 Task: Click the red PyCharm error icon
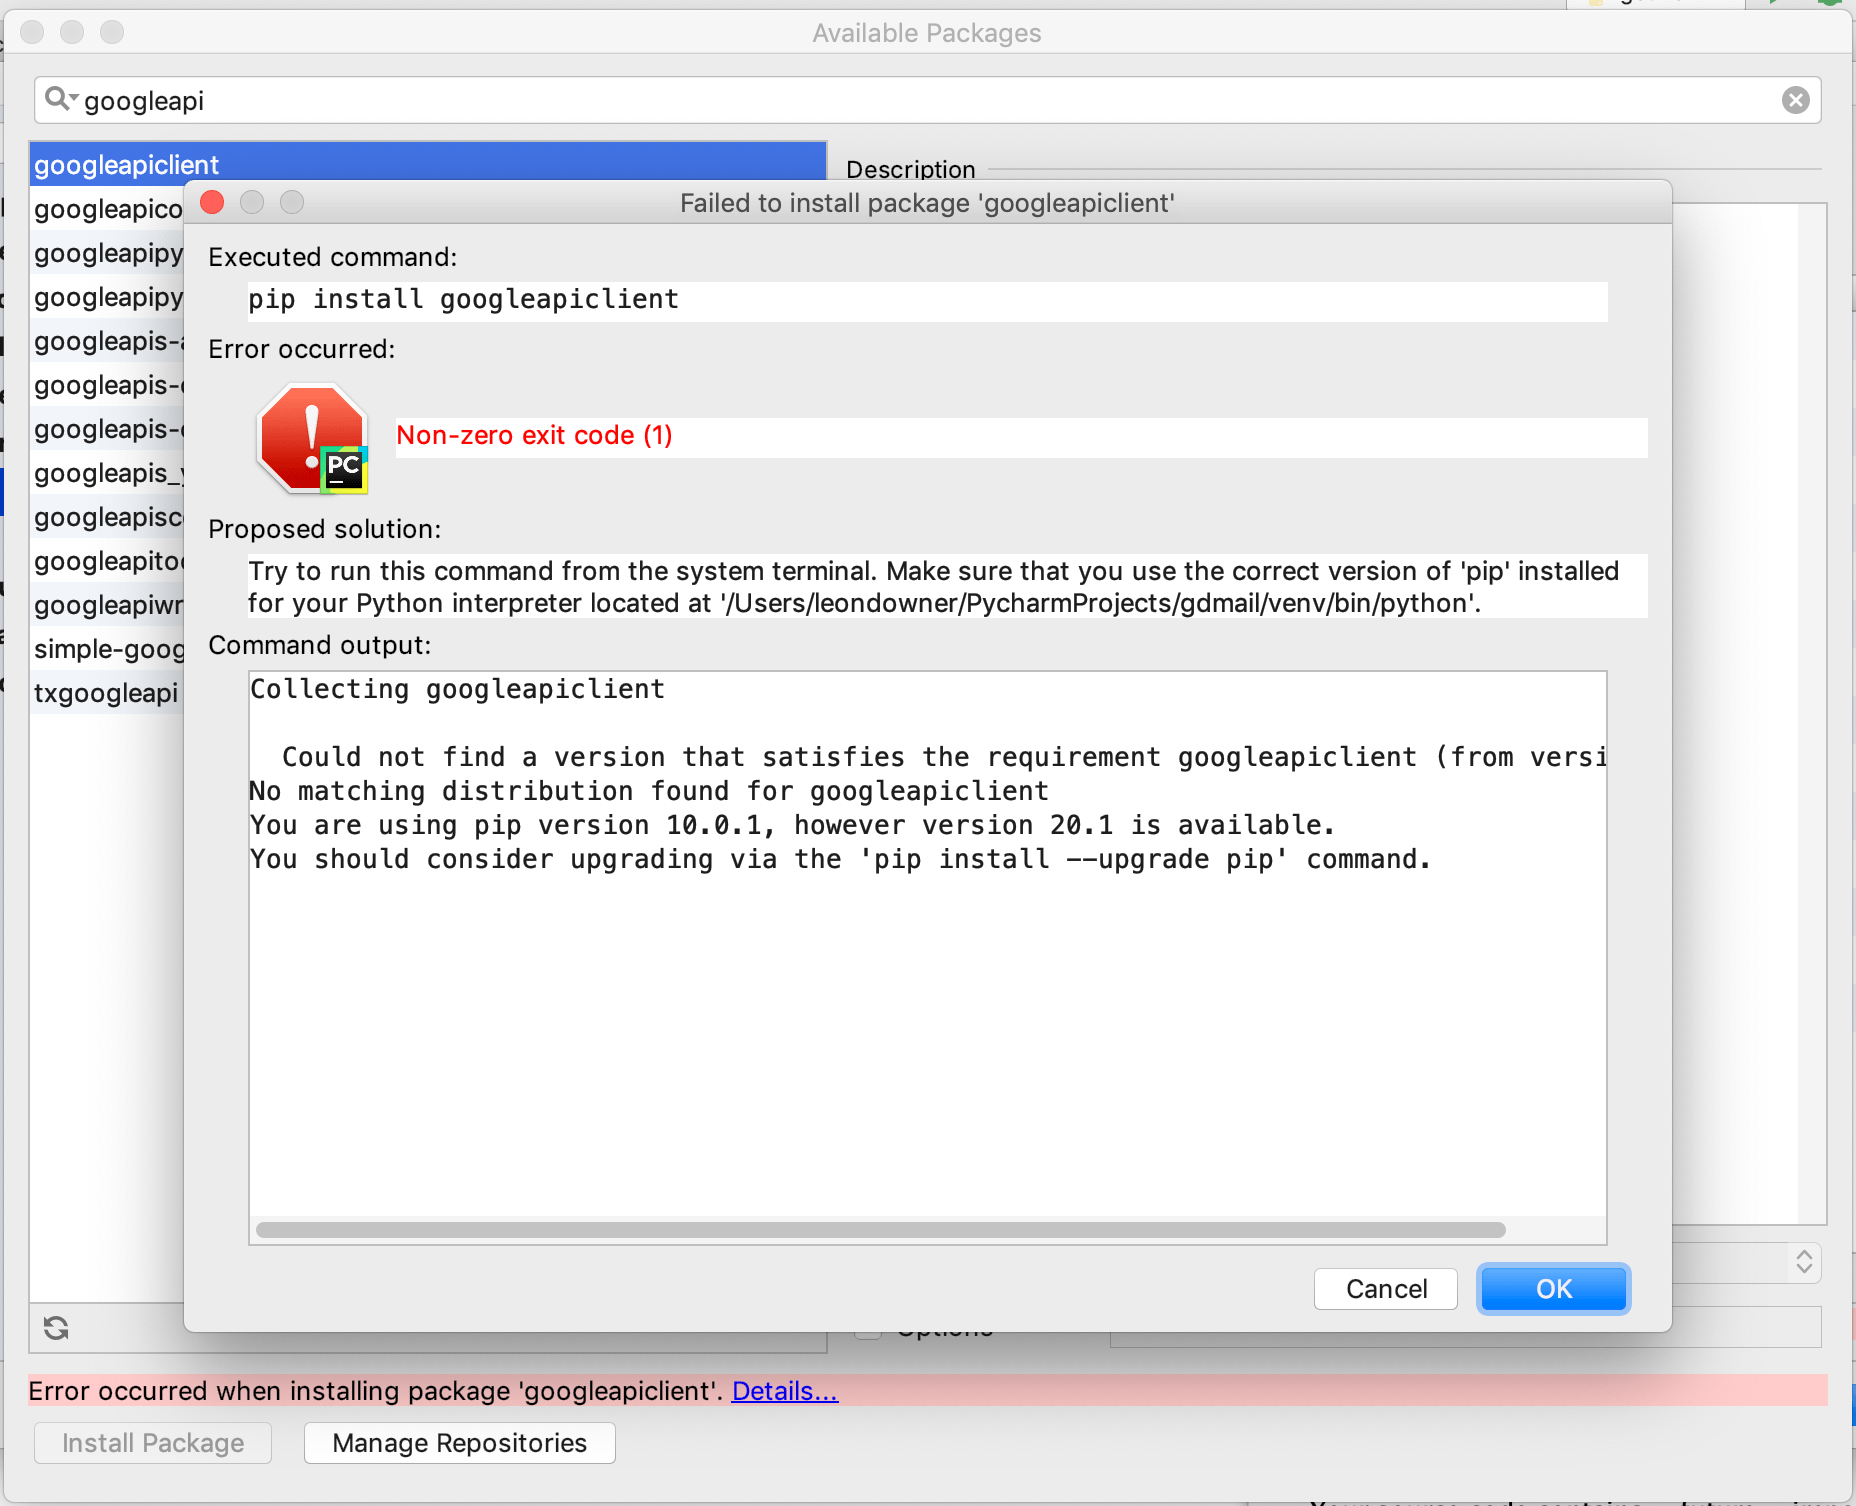(313, 439)
